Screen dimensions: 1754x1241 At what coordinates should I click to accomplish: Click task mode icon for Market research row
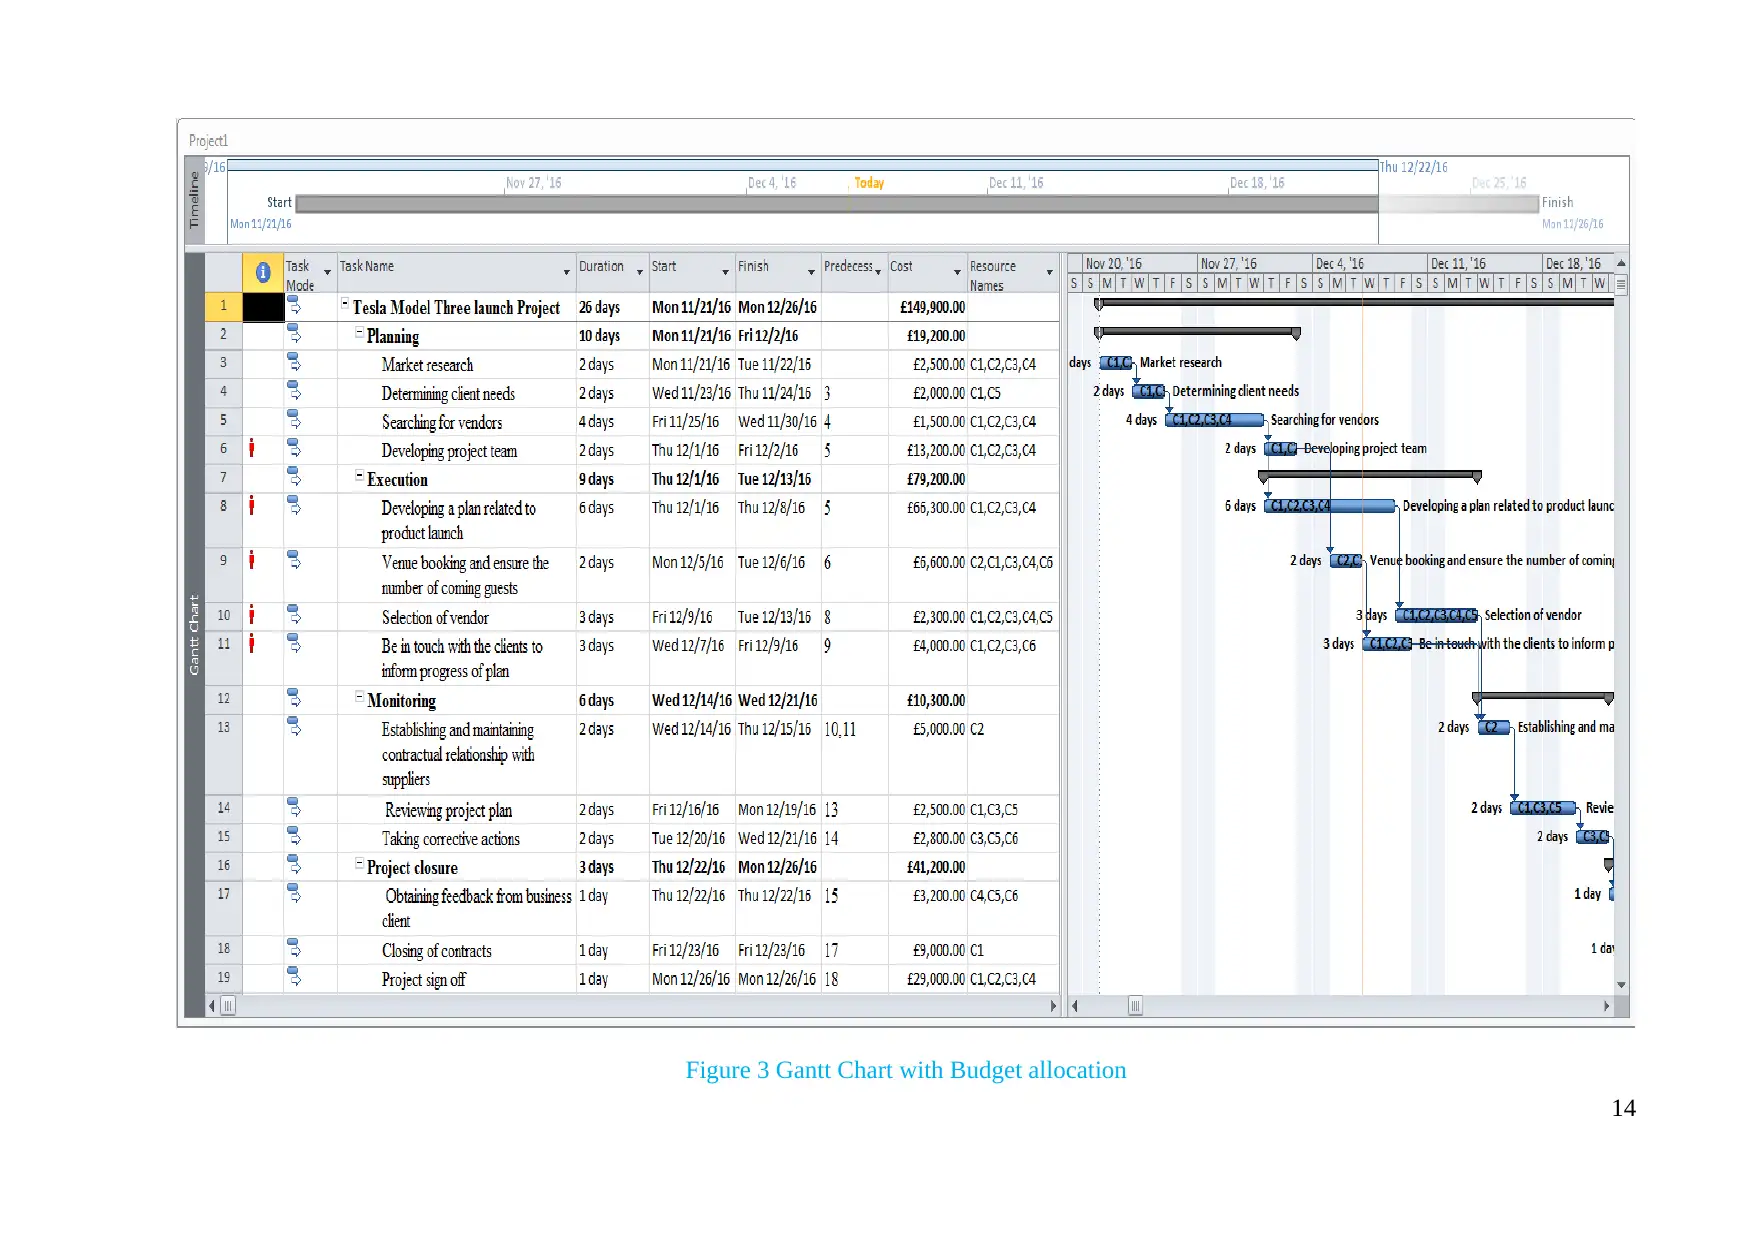[x=294, y=362]
